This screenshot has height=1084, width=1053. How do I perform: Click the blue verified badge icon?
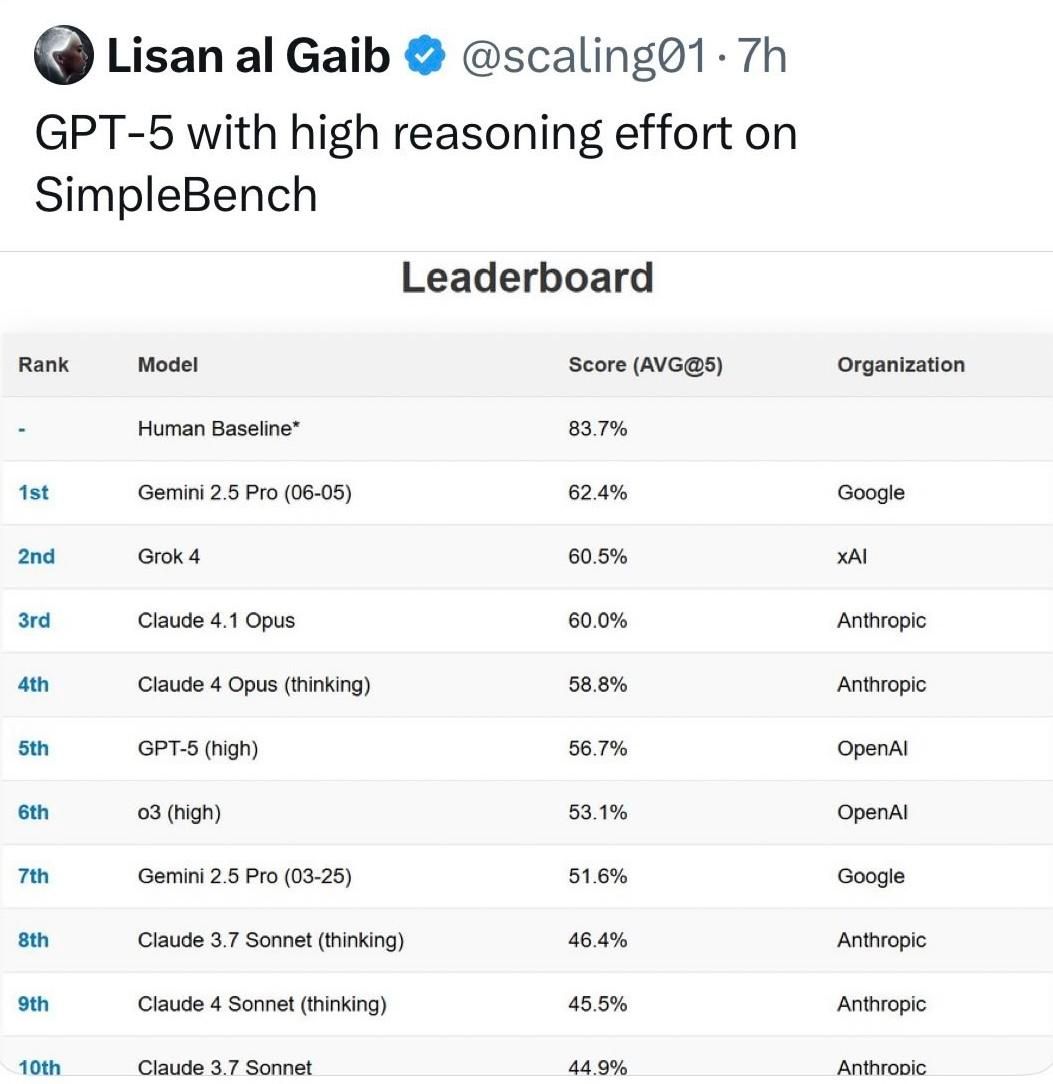point(423,58)
